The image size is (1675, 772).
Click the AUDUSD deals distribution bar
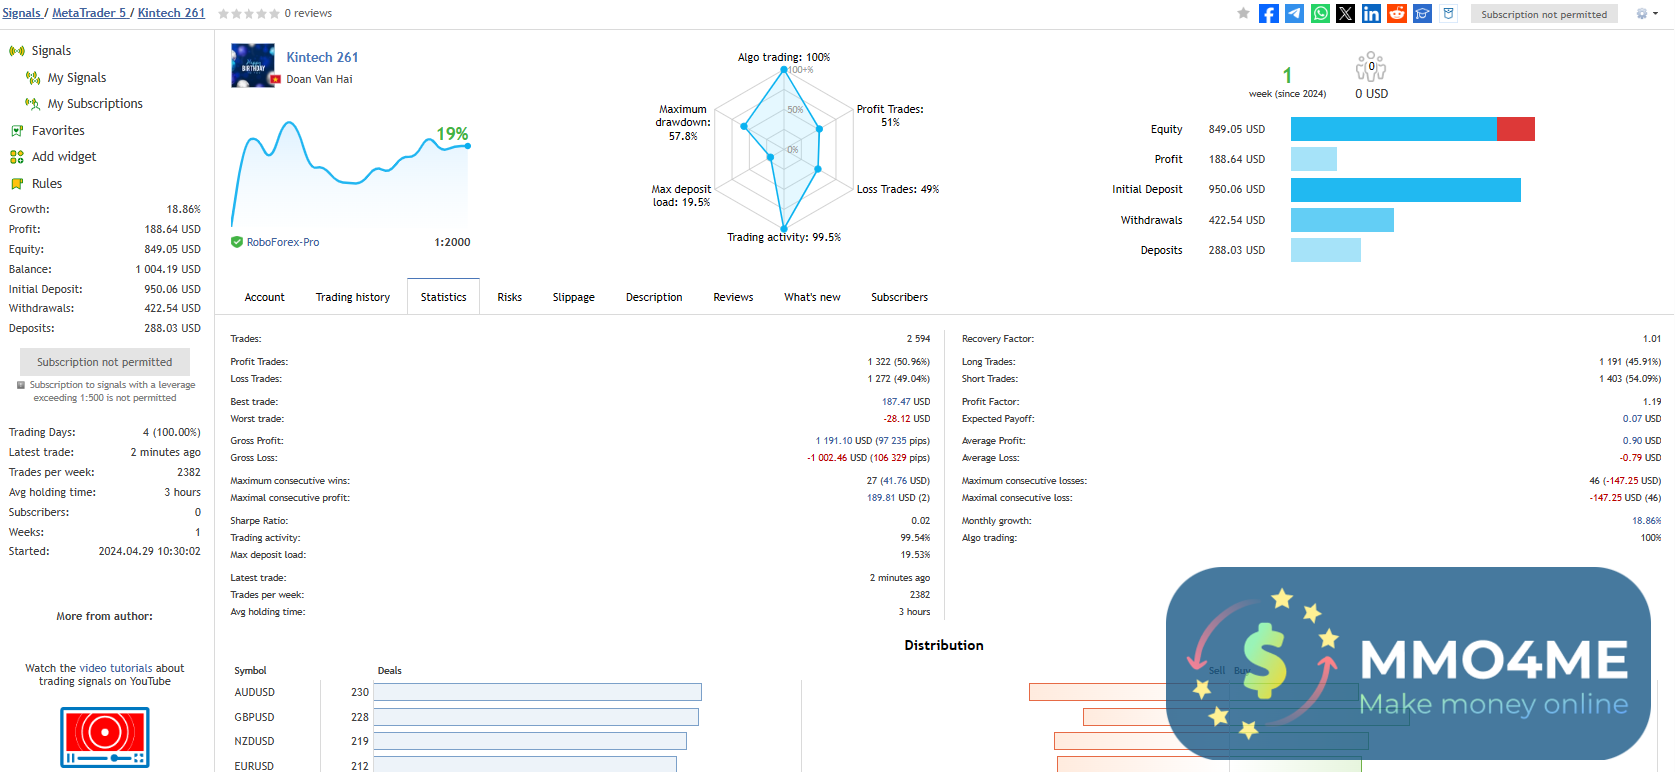tap(537, 692)
